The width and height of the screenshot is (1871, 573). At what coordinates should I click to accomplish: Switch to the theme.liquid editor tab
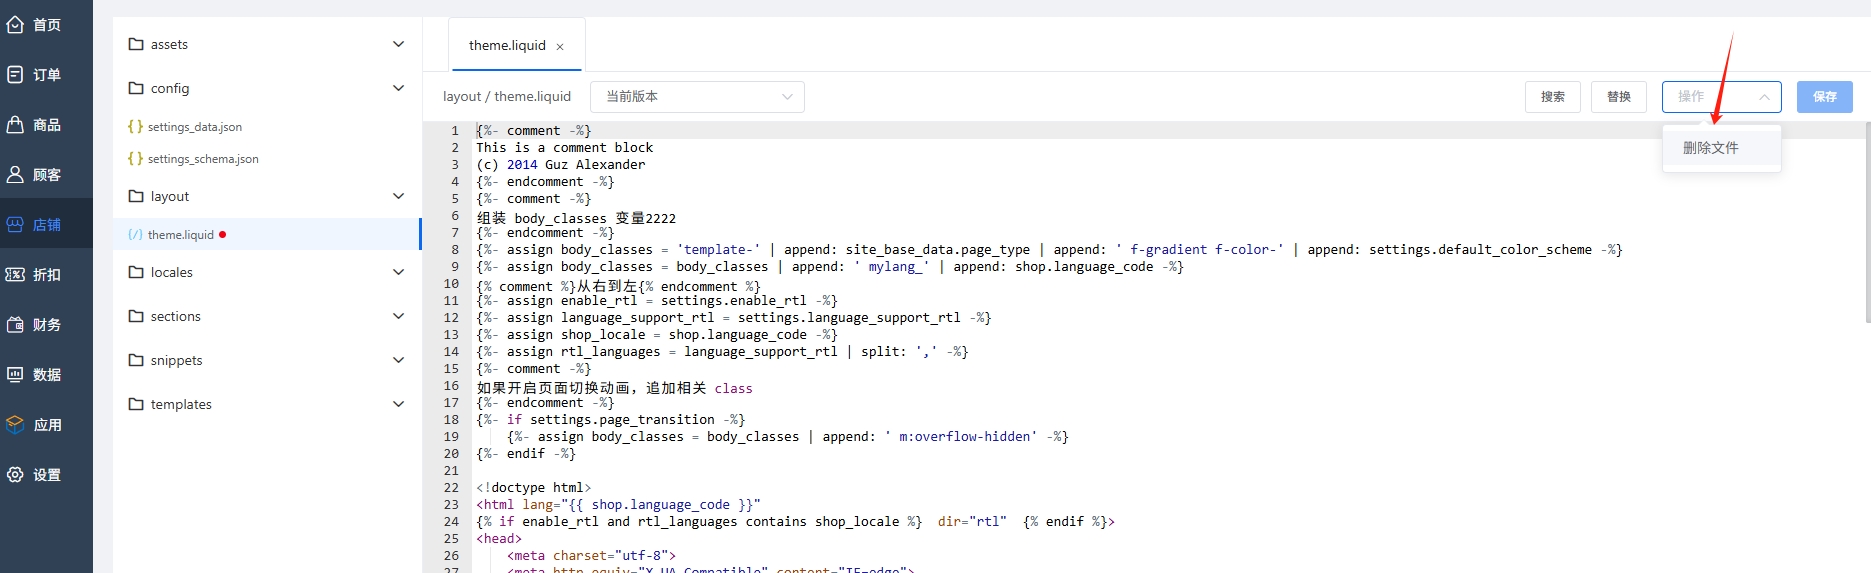point(507,46)
